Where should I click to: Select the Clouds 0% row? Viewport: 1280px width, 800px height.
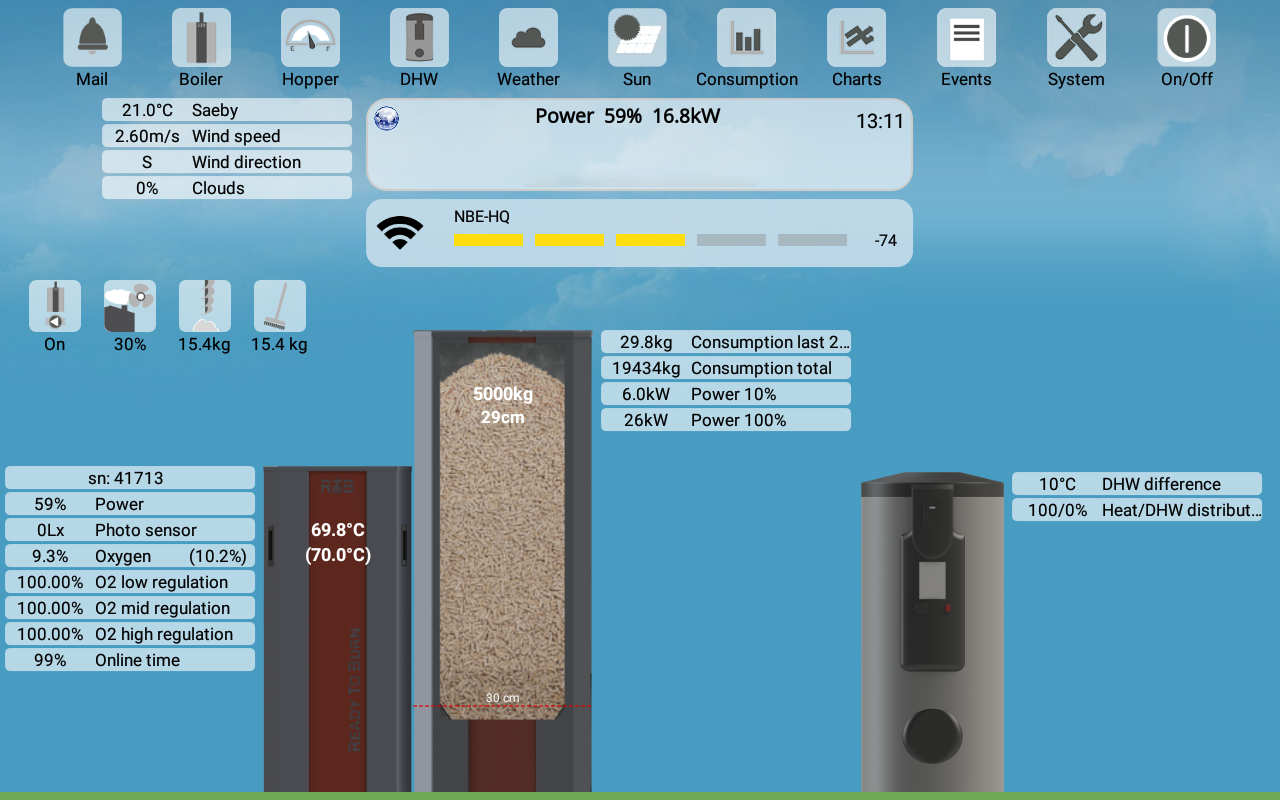227,188
